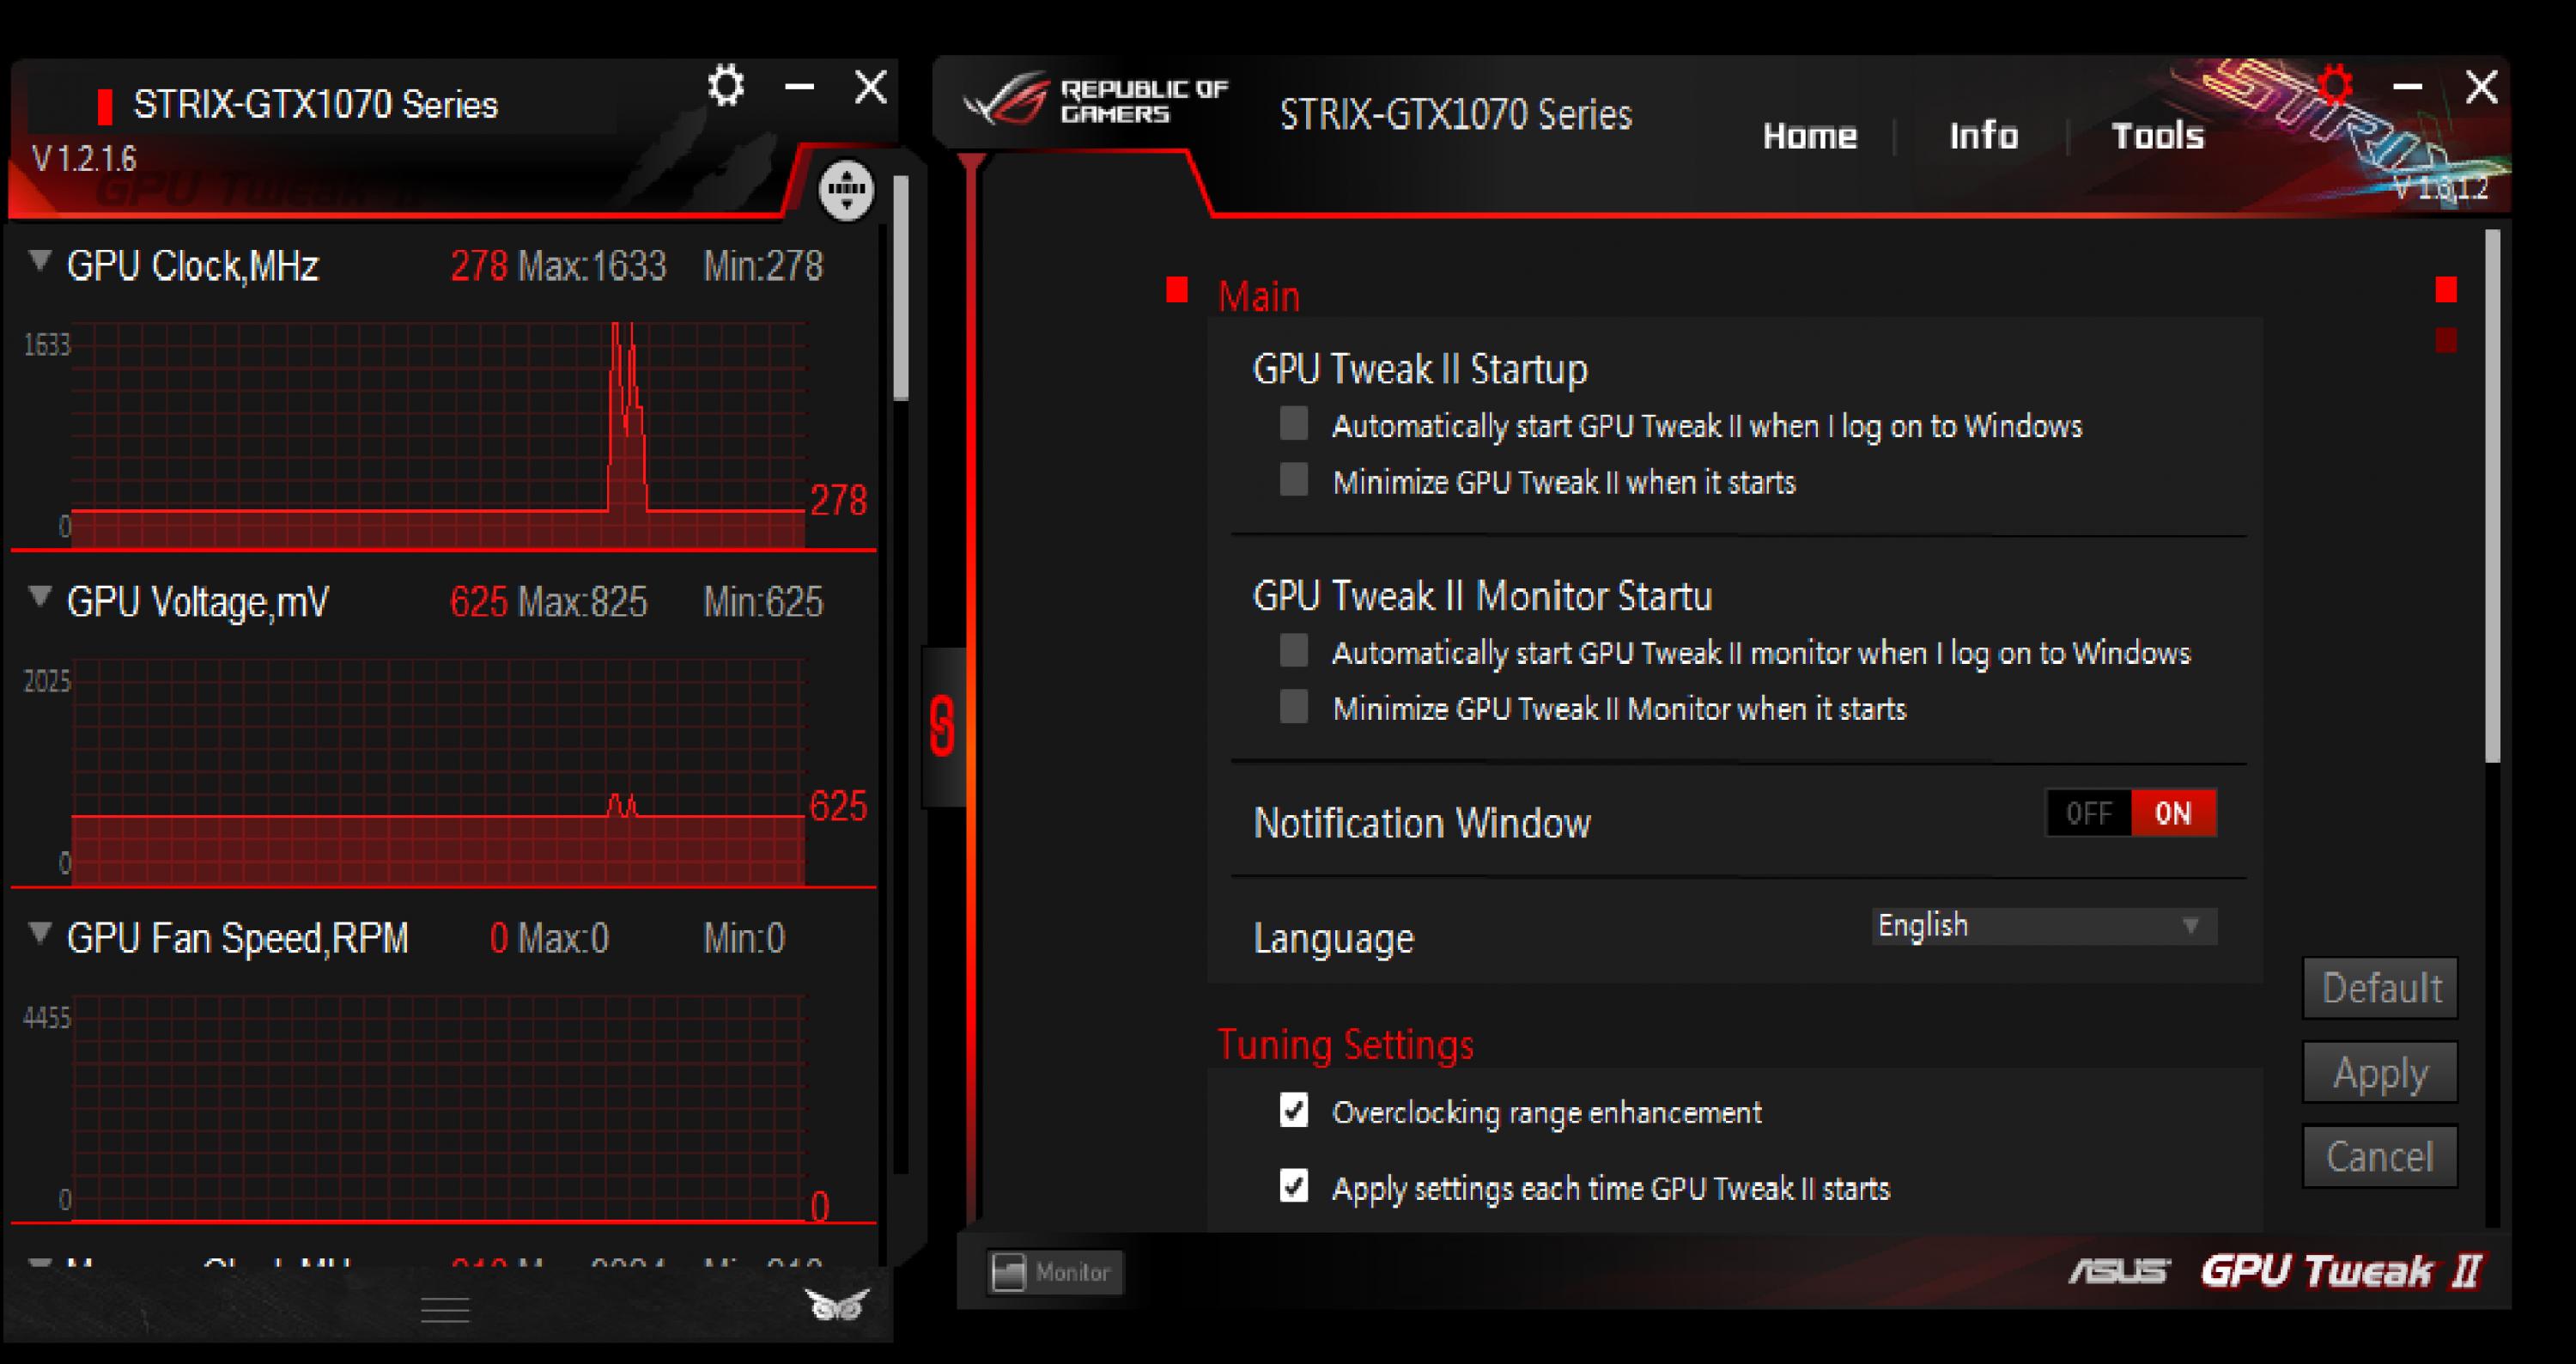
Task: Uncheck Apply settings each time GPU Tweak II starts
Action: tap(1294, 1186)
